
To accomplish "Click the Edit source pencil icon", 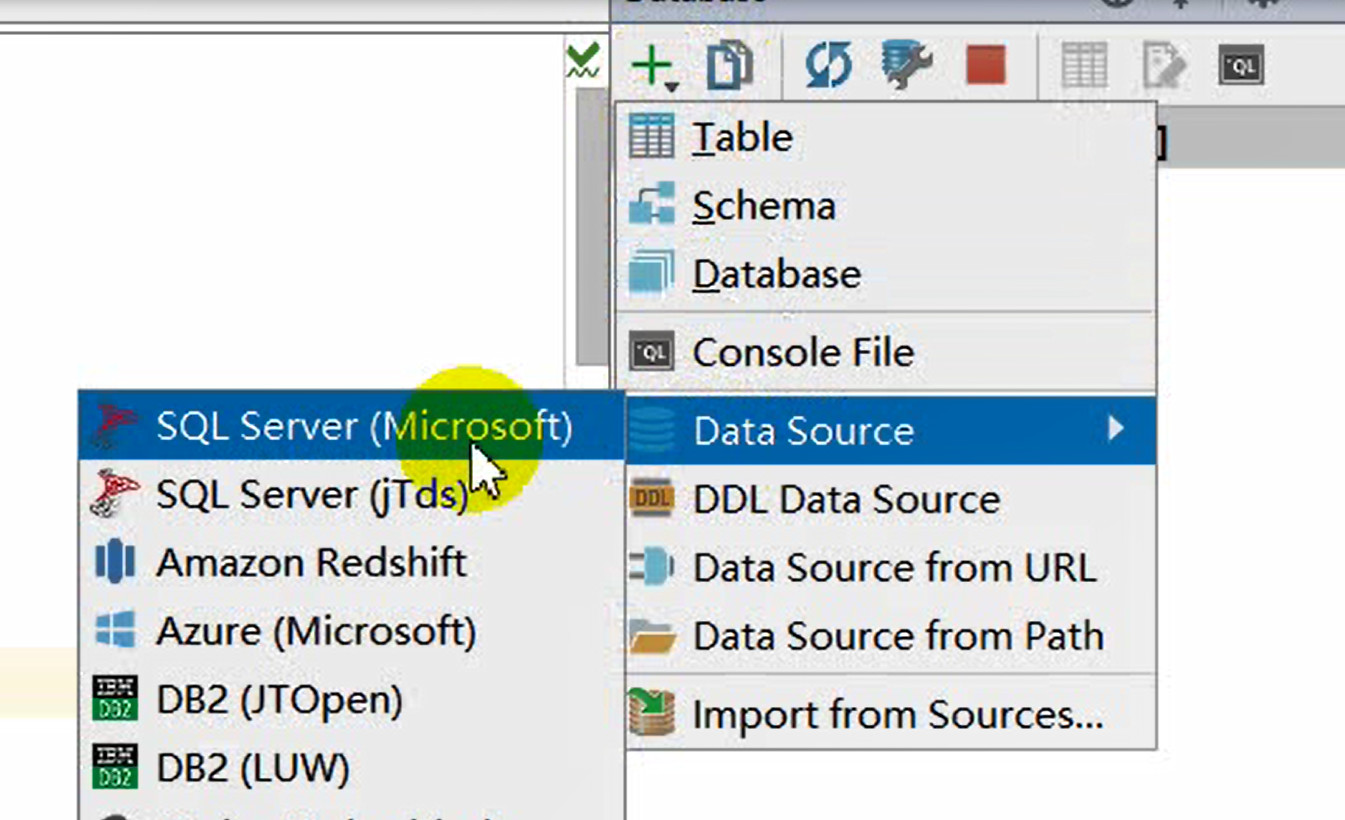I will point(1164,67).
